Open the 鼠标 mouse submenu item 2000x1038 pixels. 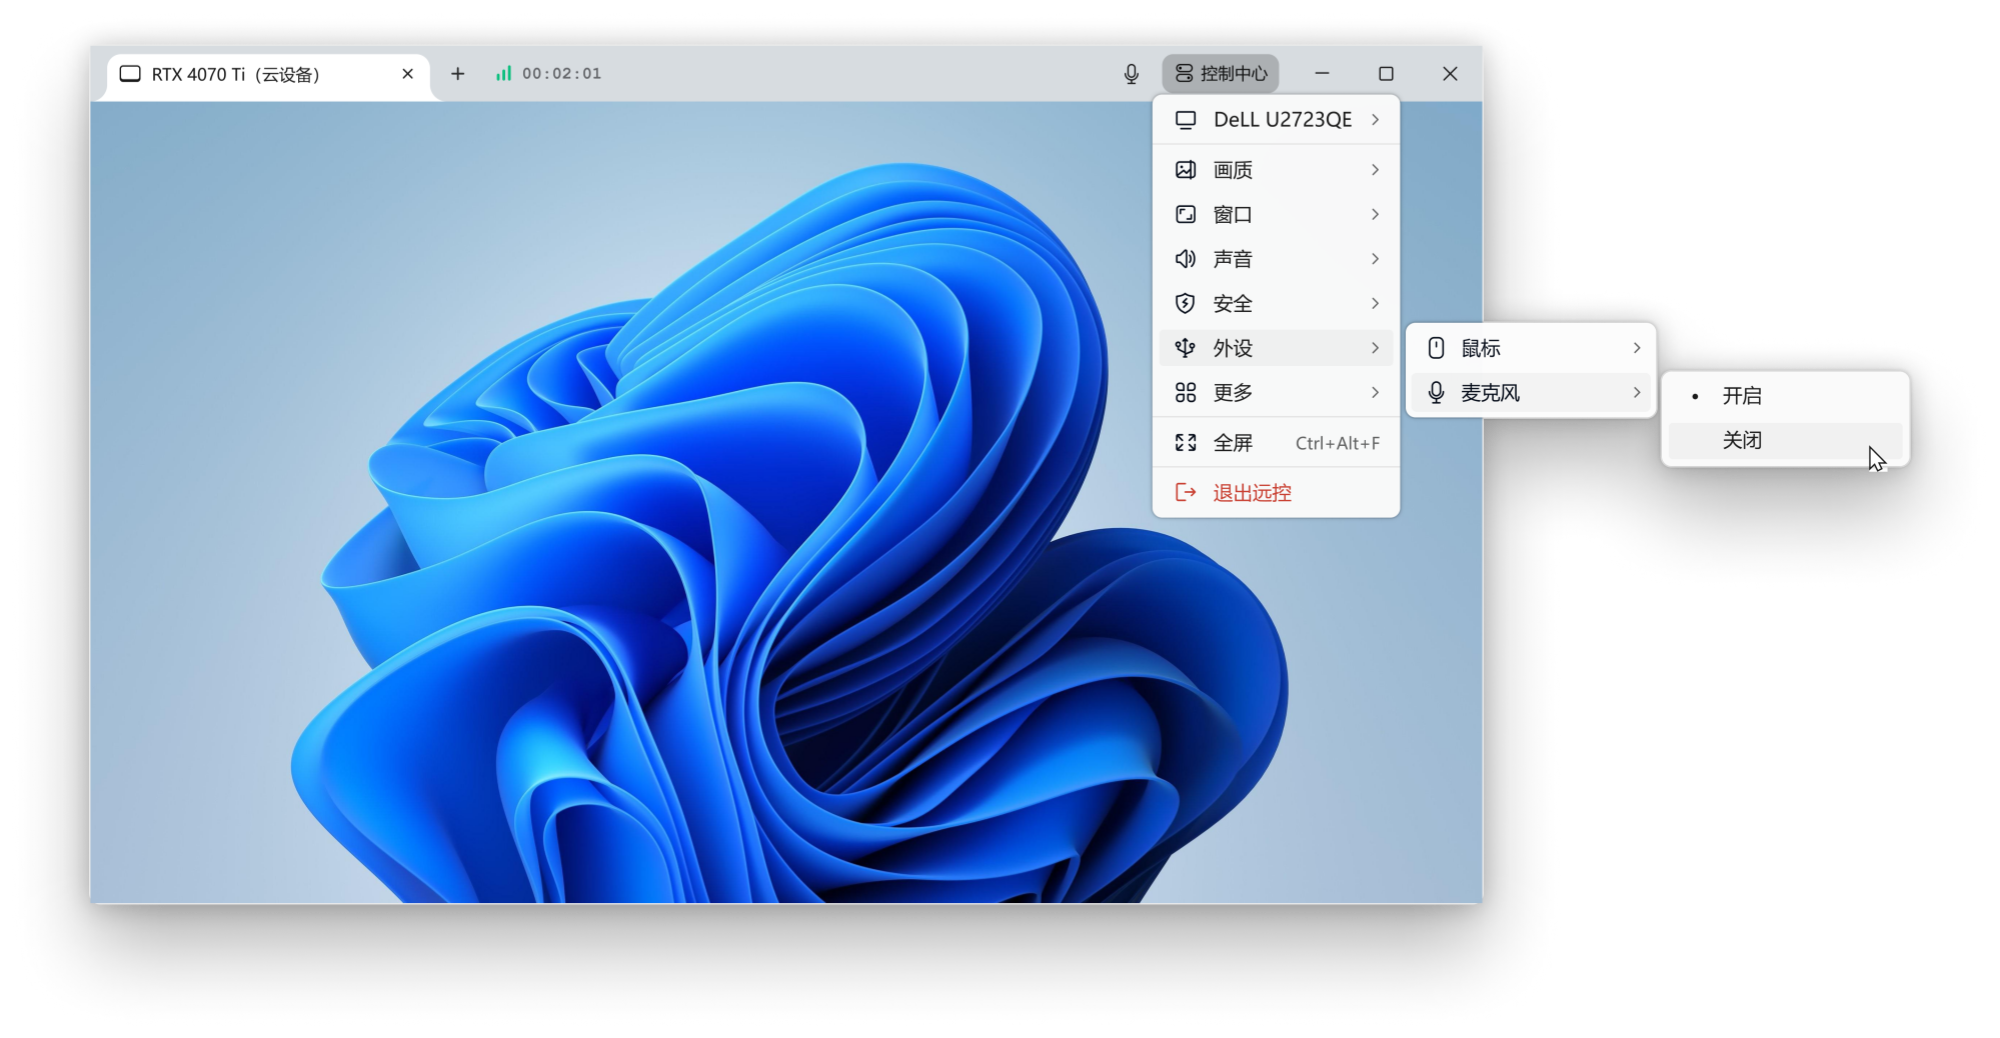click(1531, 348)
